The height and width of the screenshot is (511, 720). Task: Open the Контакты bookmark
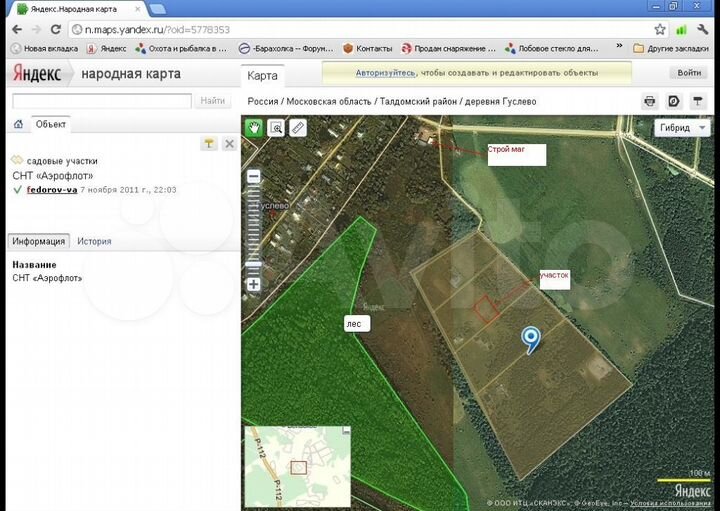click(x=368, y=48)
